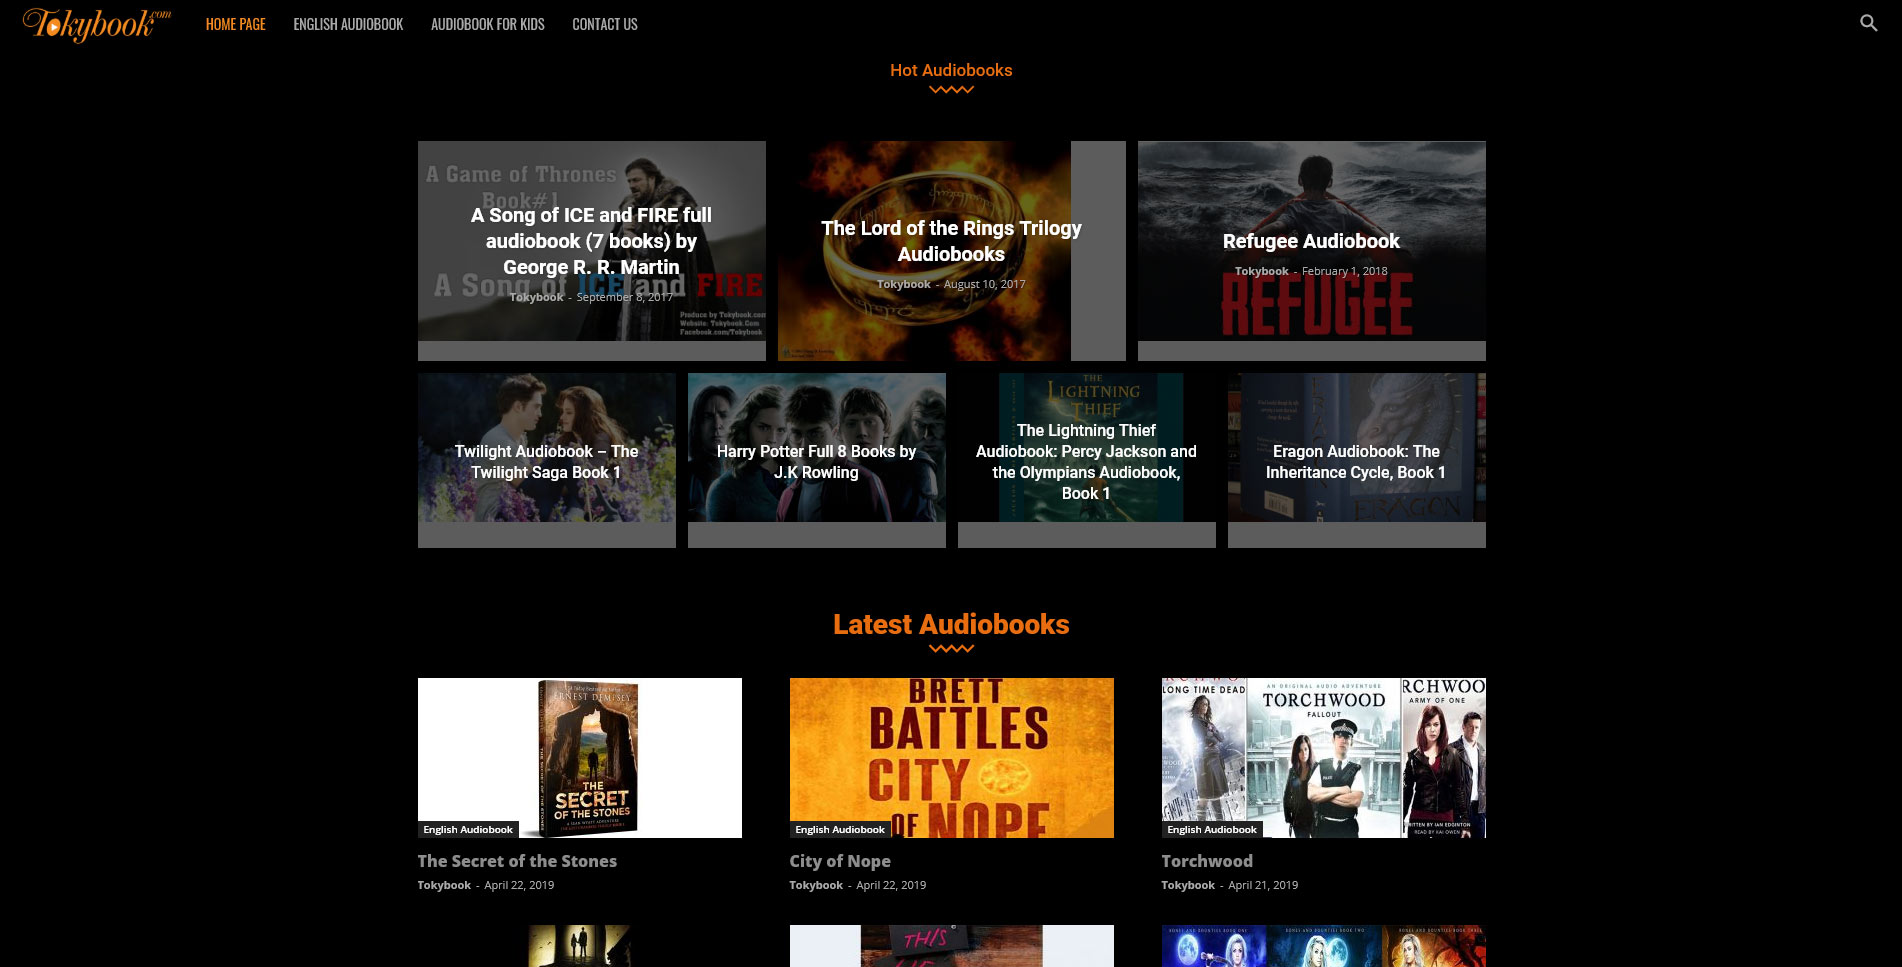
Task: Open City of Nope title link
Action: [840, 861]
